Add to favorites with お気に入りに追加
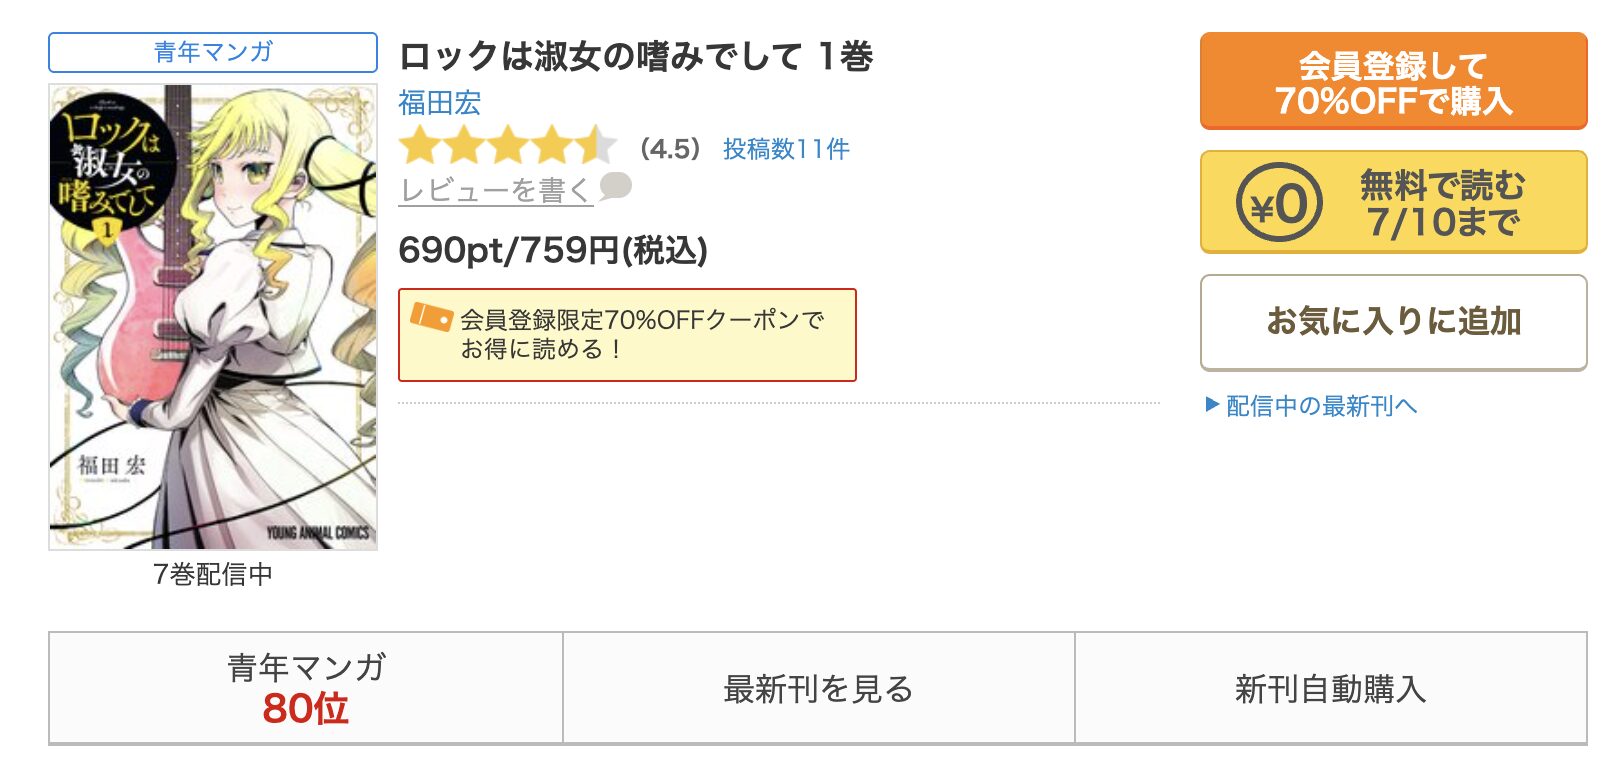Viewport: 1614px width, 768px height. [x=1393, y=322]
